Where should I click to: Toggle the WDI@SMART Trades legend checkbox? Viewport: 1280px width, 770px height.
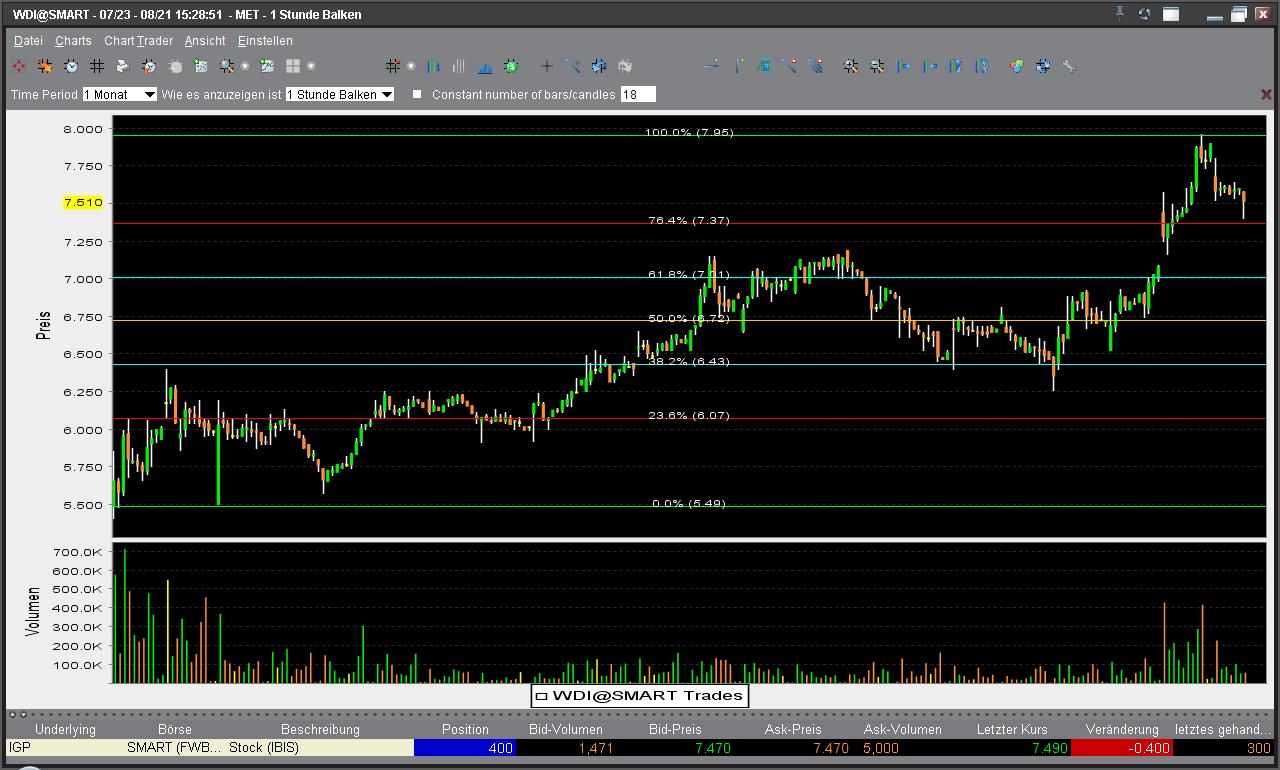coord(541,695)
